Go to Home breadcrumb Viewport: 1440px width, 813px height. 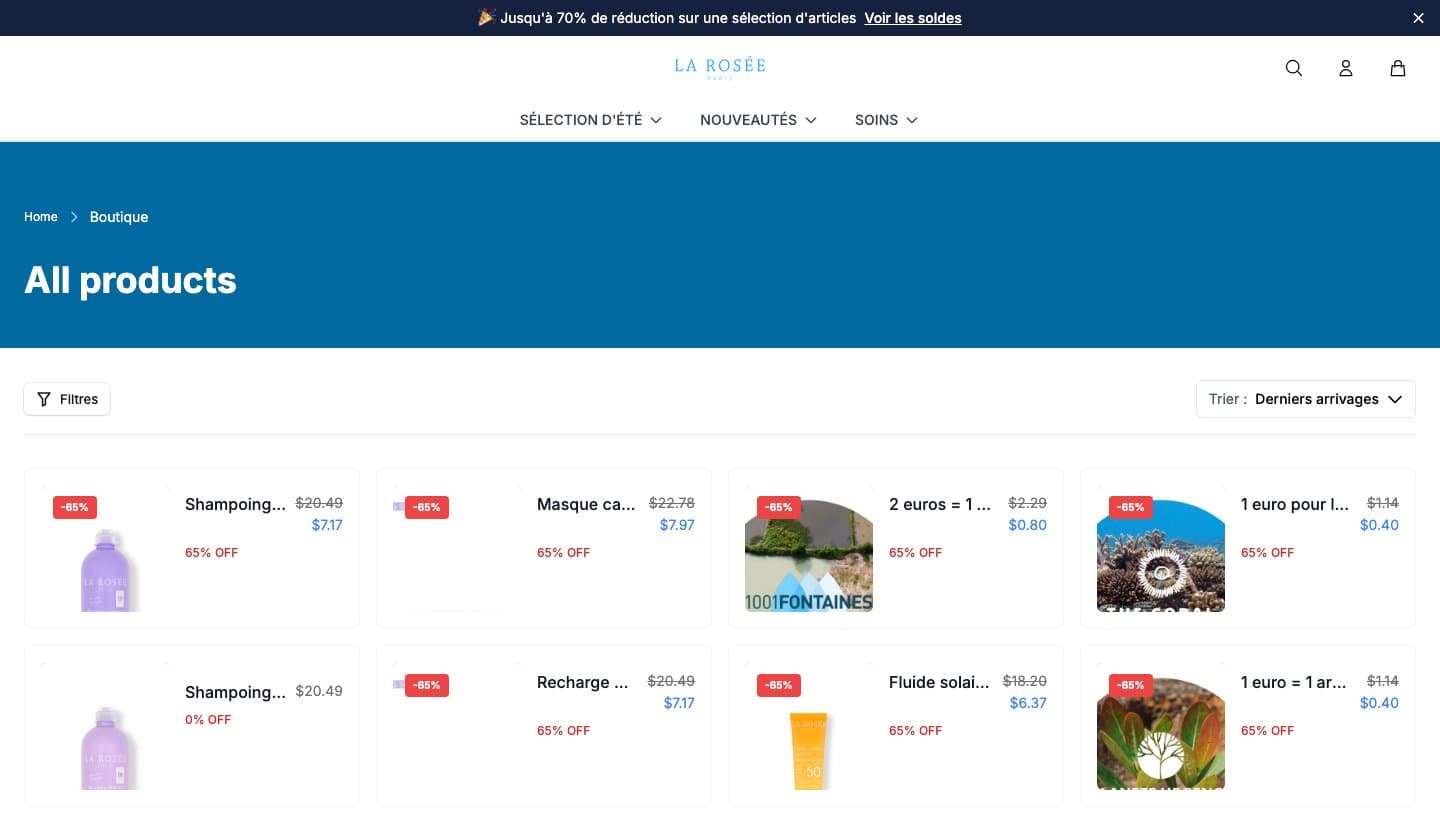point(41,217)
